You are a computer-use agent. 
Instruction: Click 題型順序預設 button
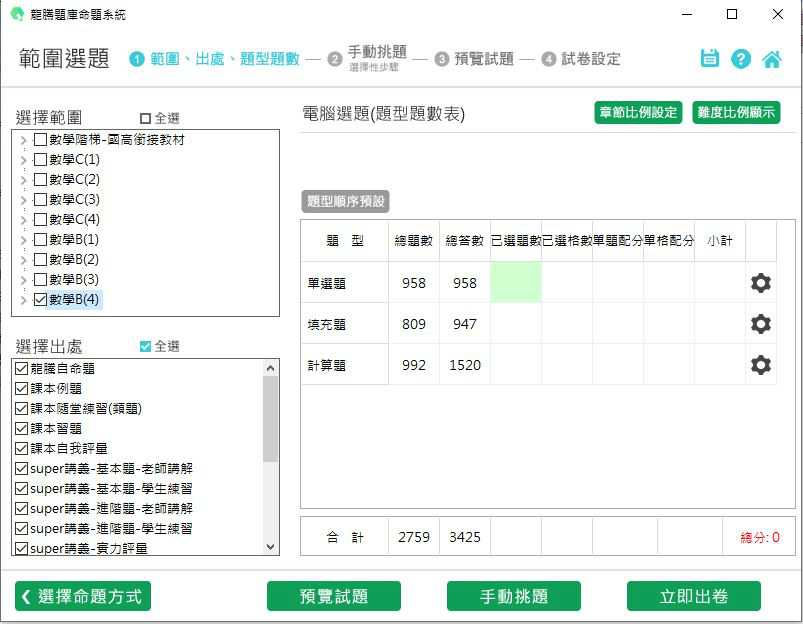[x=345, y=201]
